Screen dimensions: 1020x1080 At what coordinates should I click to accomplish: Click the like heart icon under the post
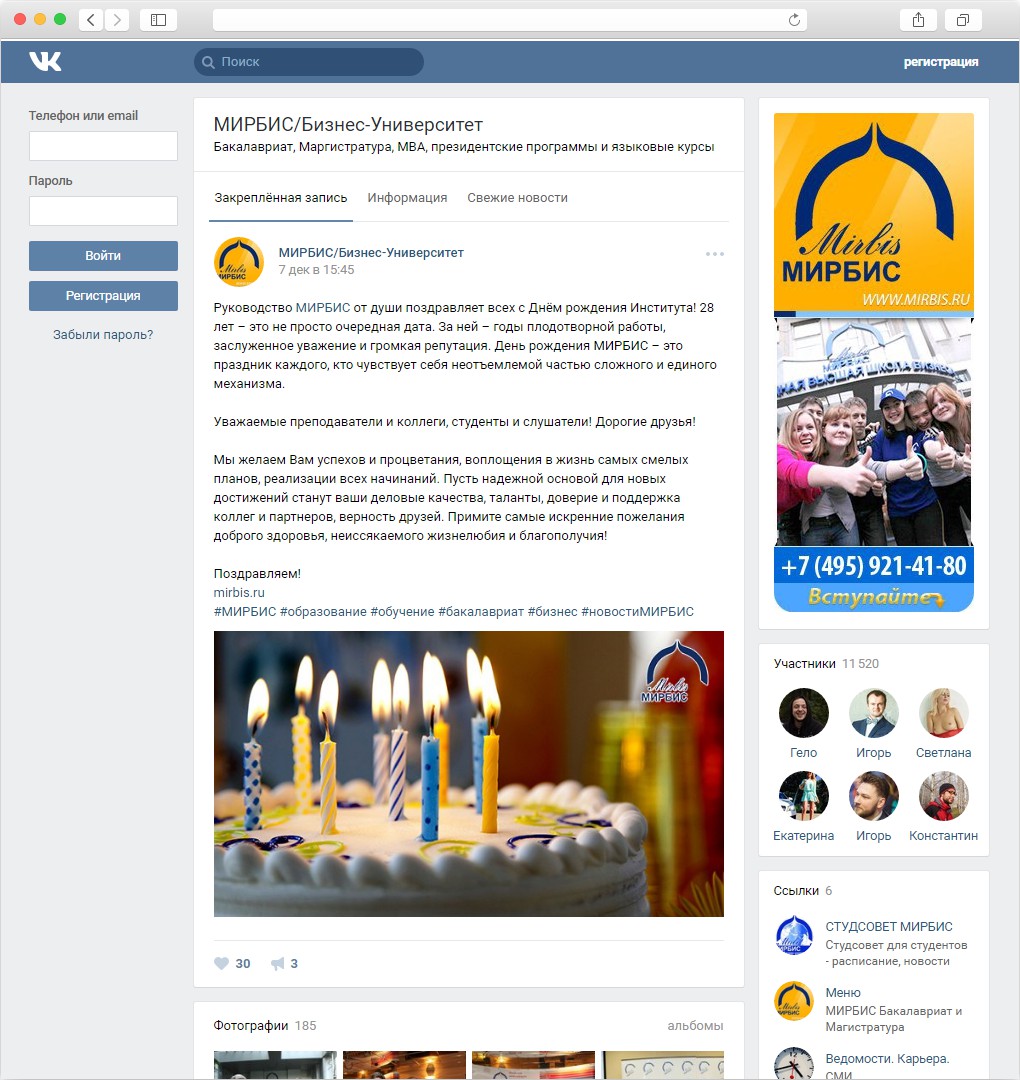(x=221, y=963)
